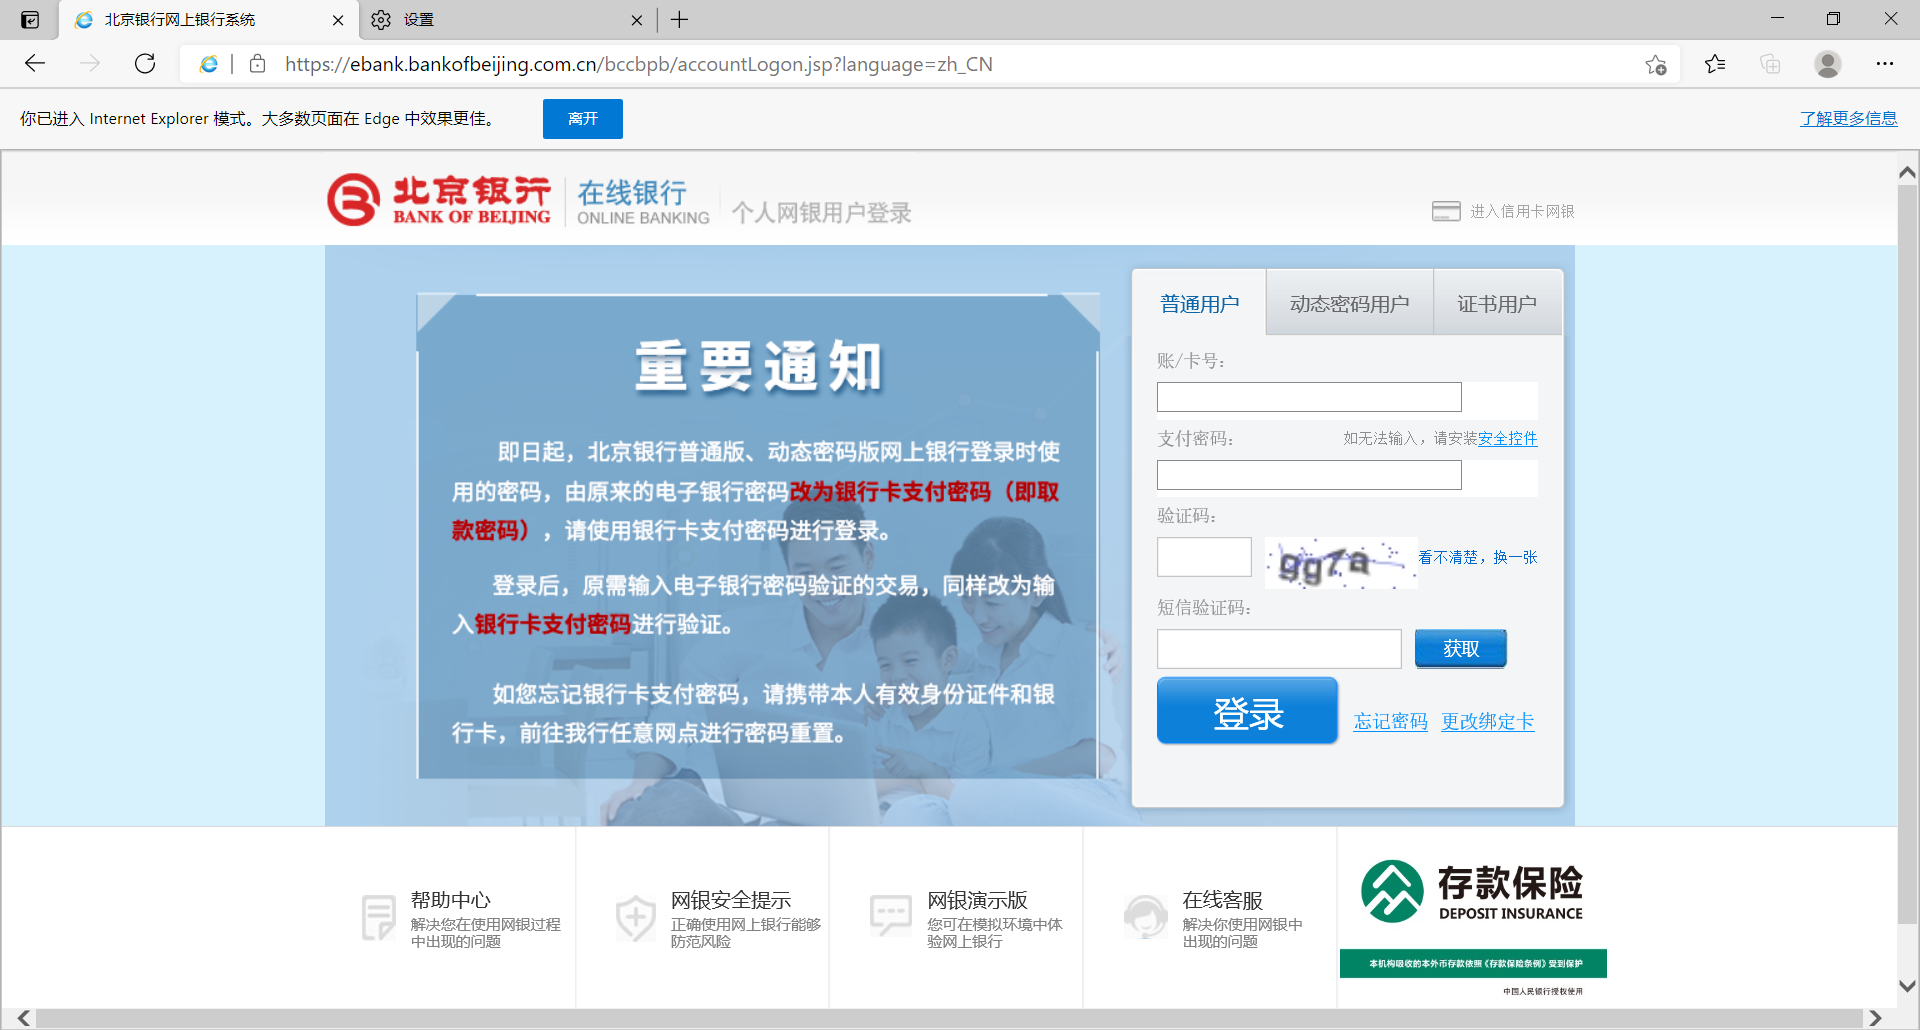Click the blue 登录 button
Image resolution: width=1920 pixels, height=1030 pixels.
pos(1247,711)
